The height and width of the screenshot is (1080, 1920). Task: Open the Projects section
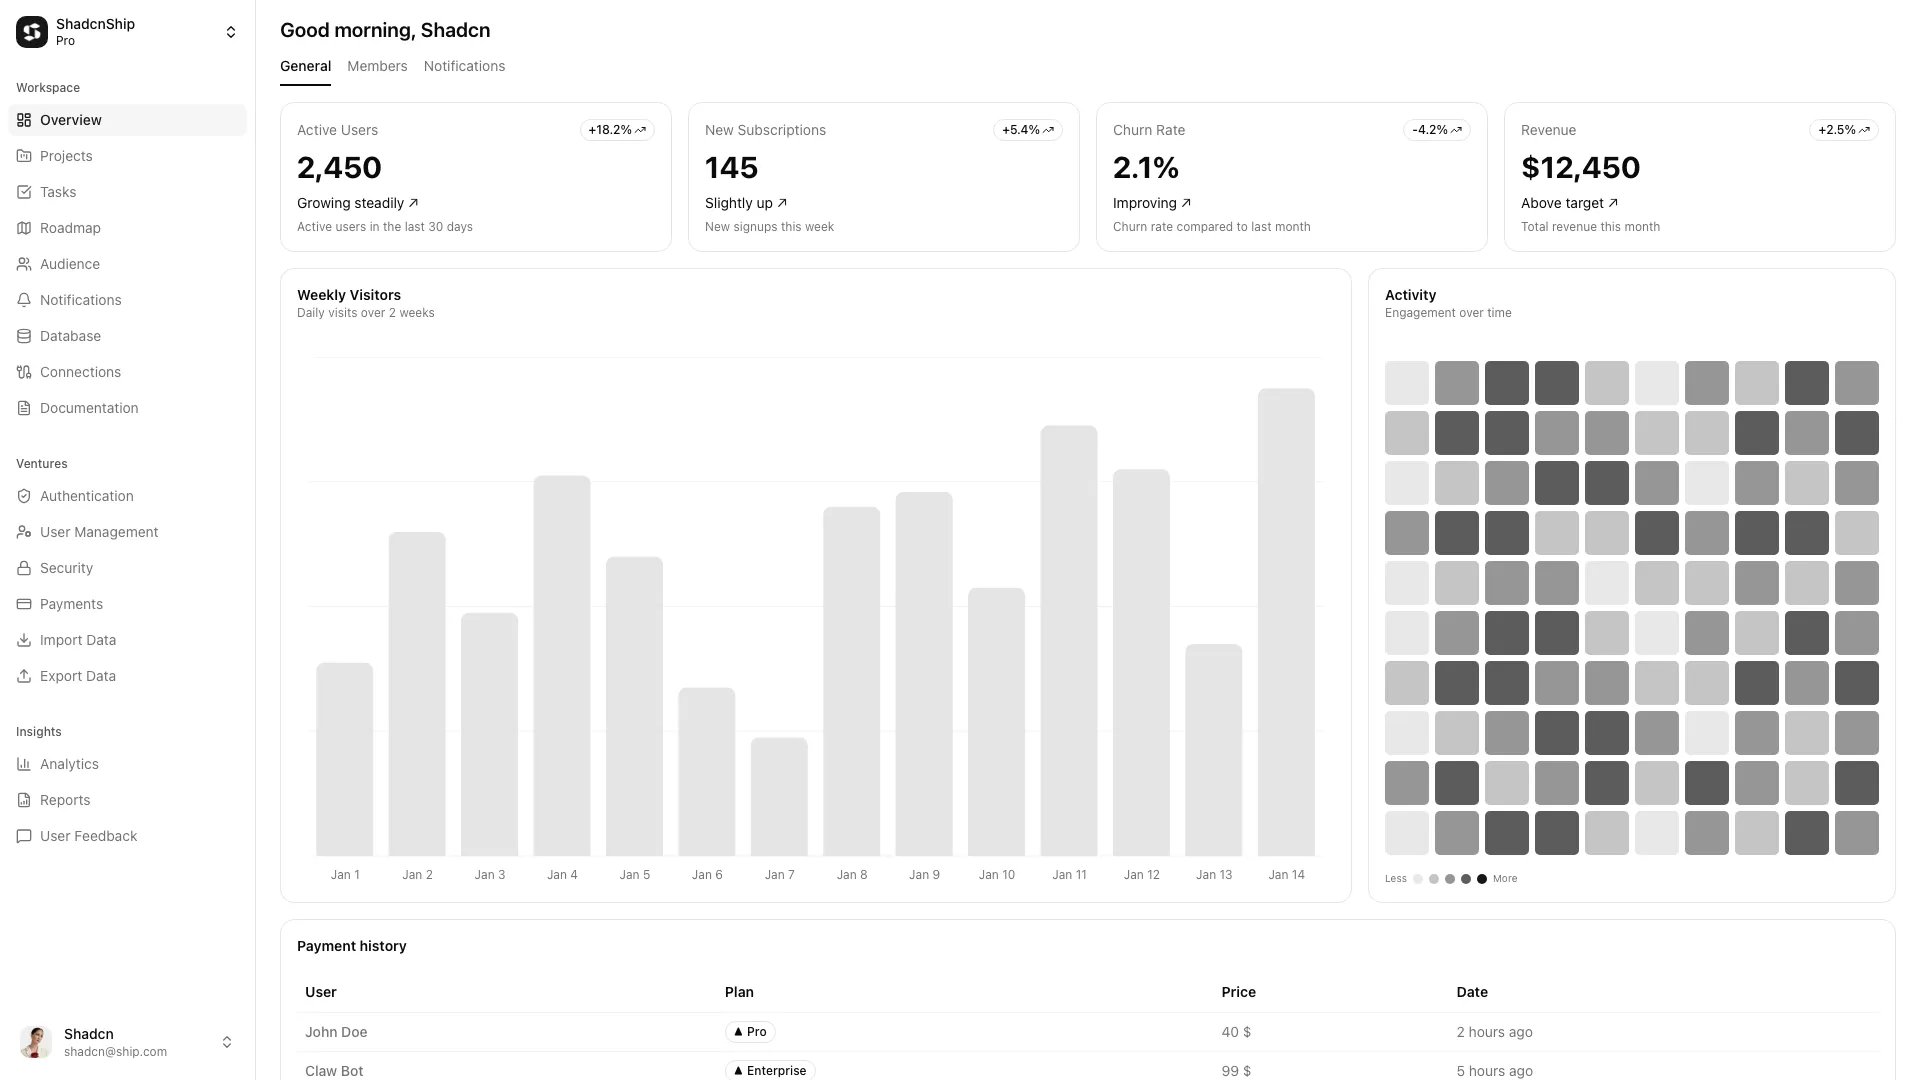pyautogui.click(x=66, y=156)
